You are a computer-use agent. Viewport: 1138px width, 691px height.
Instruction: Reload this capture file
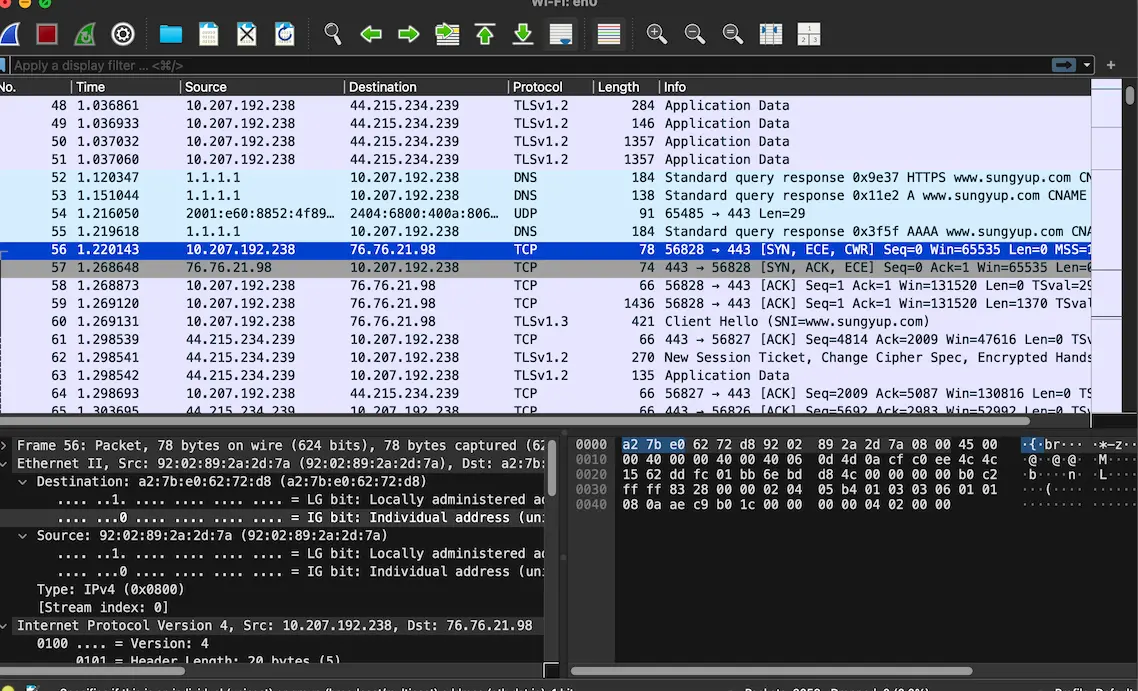tap(284, 33)
